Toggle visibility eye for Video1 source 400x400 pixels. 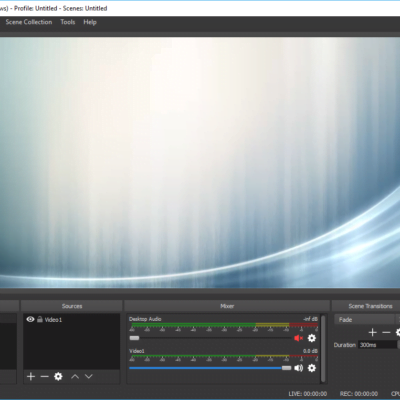click(x=30, y=319)
